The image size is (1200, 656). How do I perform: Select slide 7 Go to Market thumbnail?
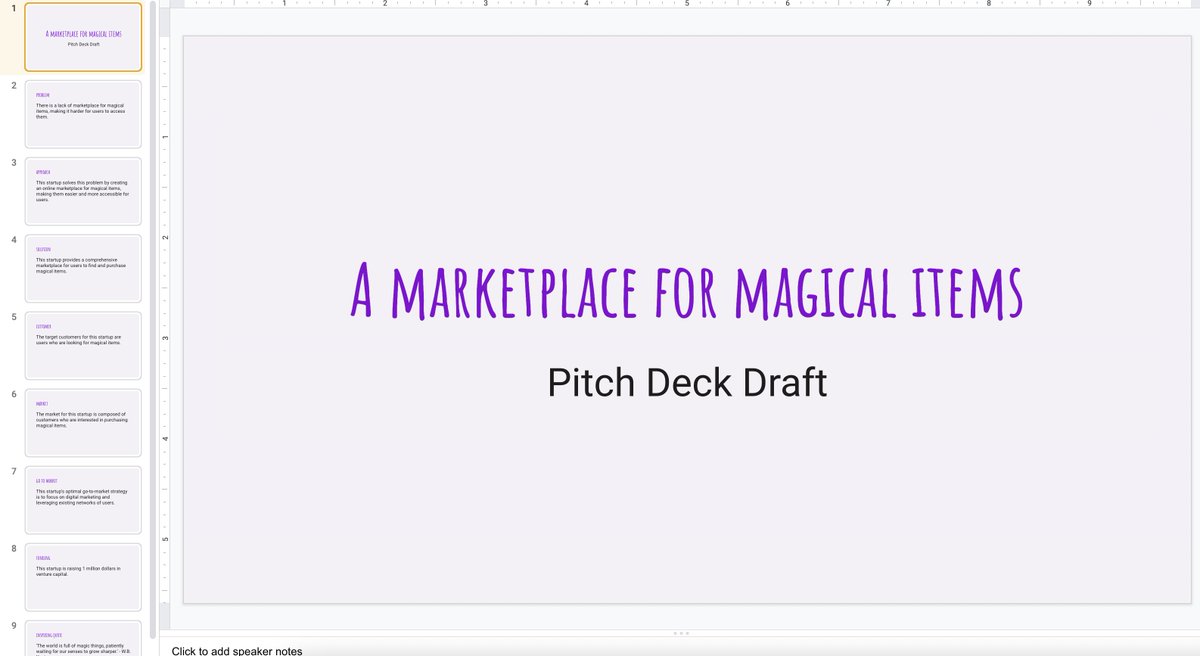(83, 499)
